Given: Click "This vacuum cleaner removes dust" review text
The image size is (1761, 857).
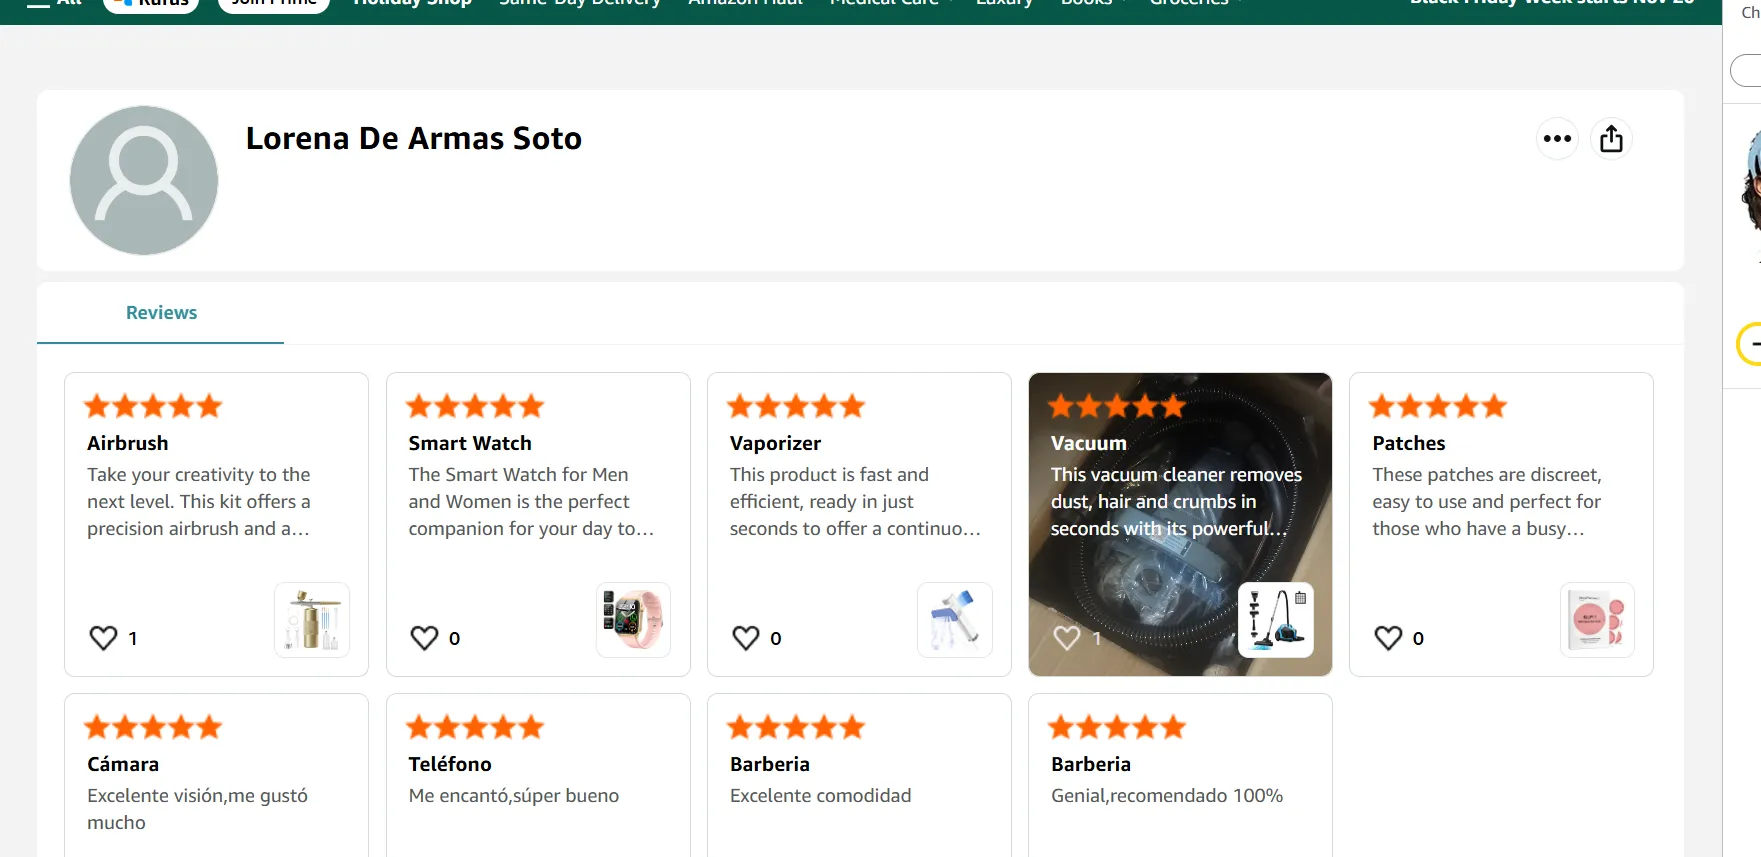Looking at the screenshot, I should click(1176, 501).
